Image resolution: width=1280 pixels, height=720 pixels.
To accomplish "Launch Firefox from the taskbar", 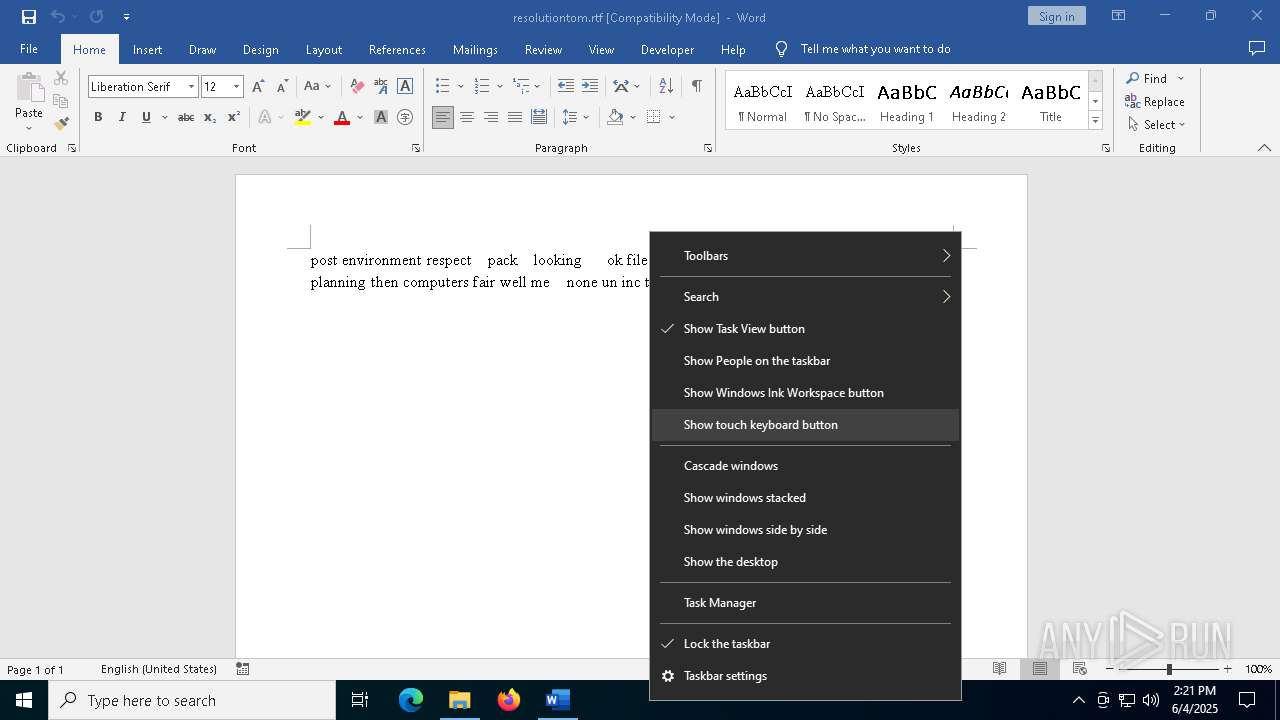I will click(509, 700).
